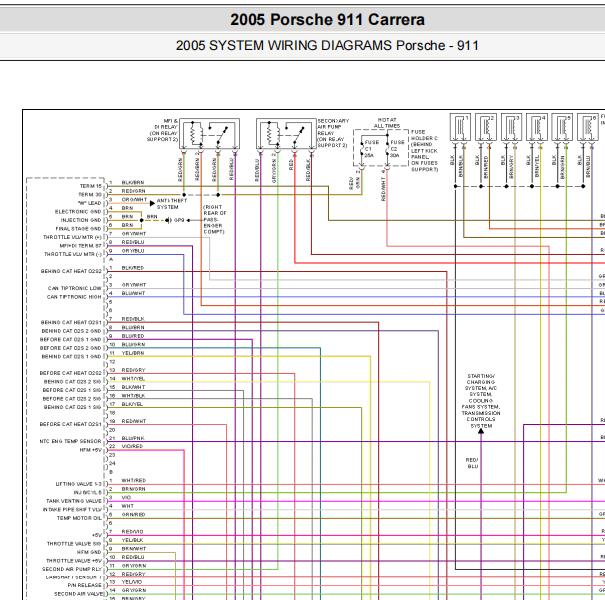Click the 'THROTTLE VALVE SIG' label

(x=74, y=543)
